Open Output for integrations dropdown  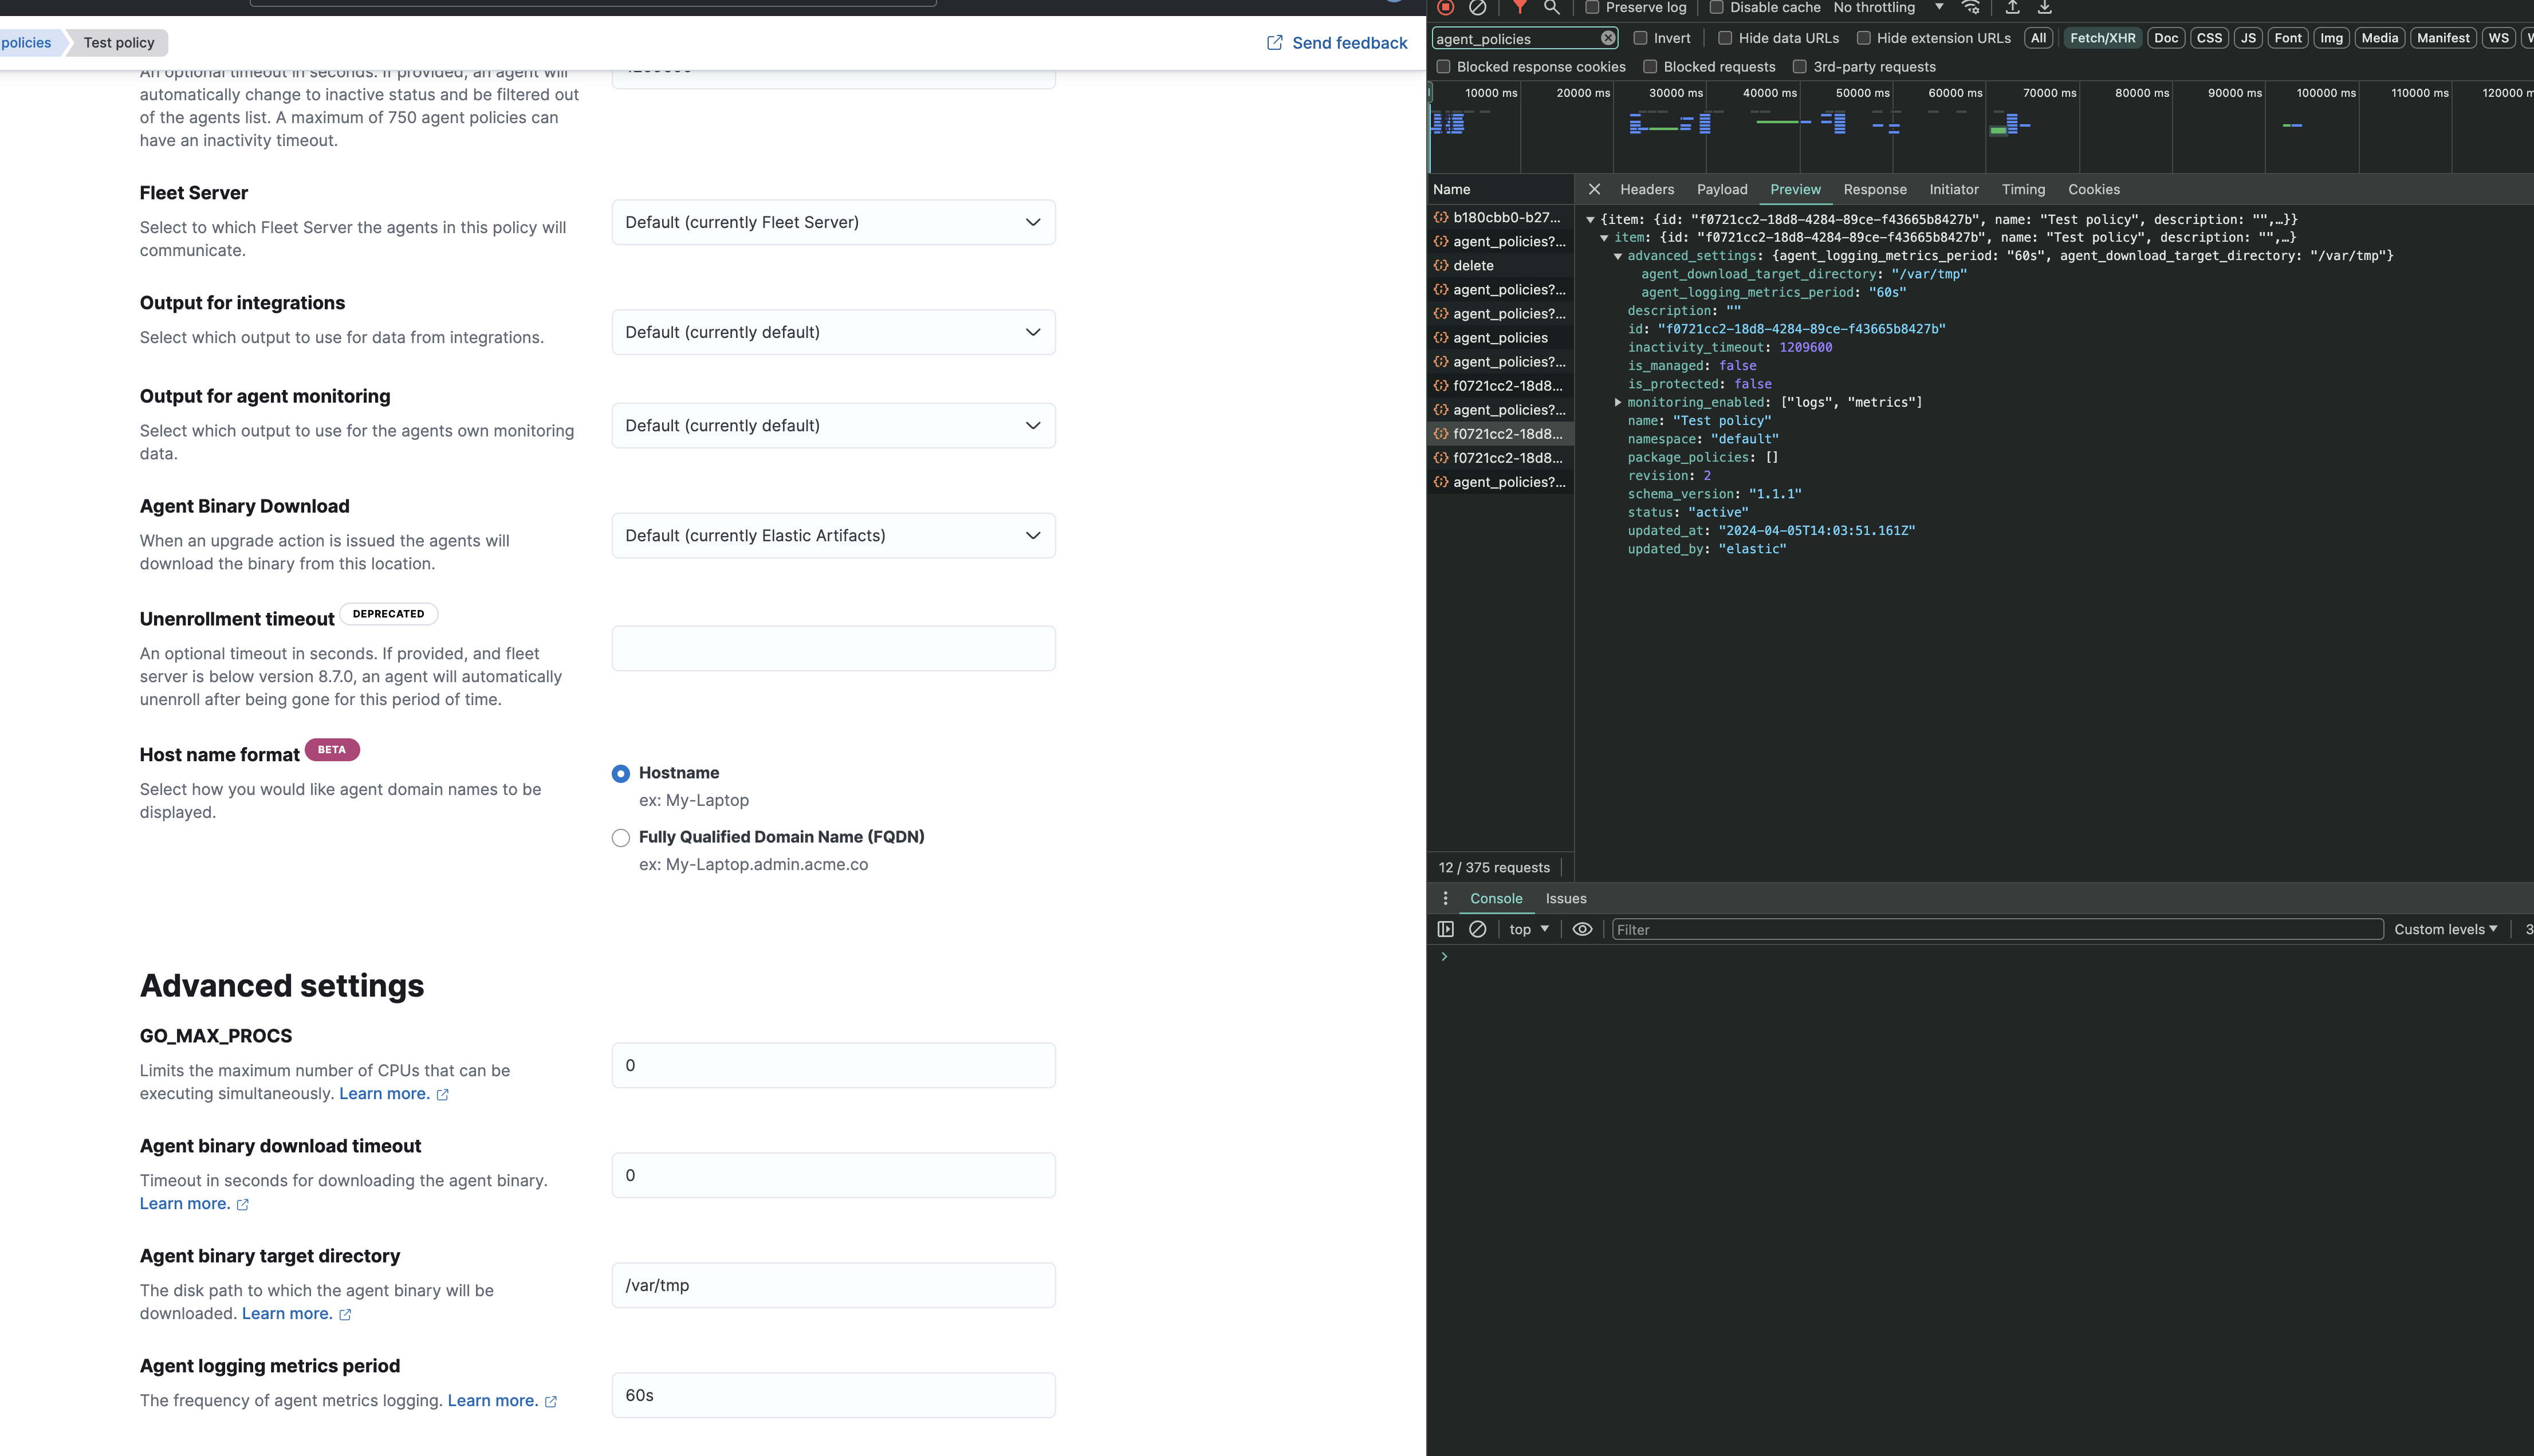[x=833, y=332]
